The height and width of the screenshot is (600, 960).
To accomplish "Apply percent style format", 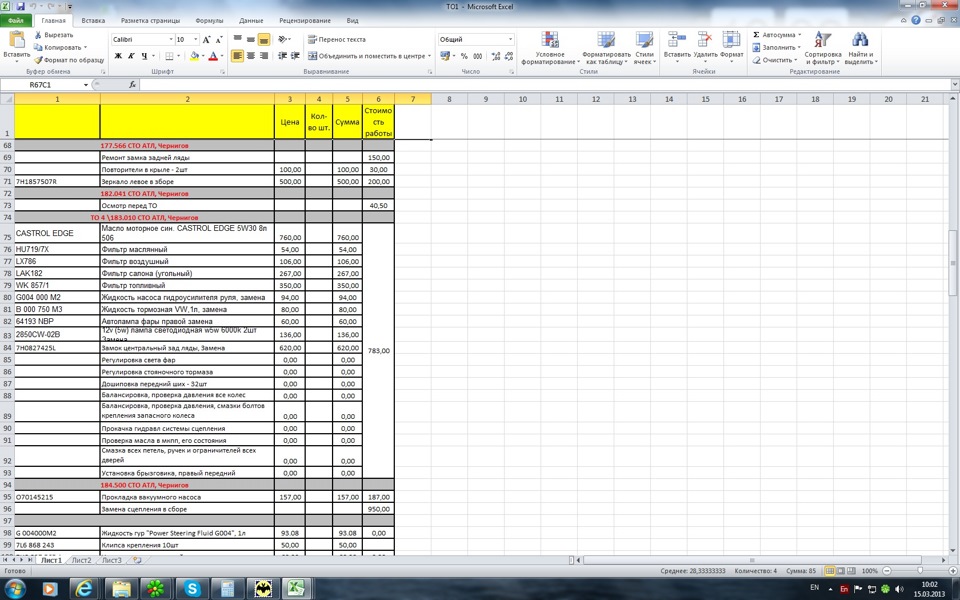I will pos(464,56).
